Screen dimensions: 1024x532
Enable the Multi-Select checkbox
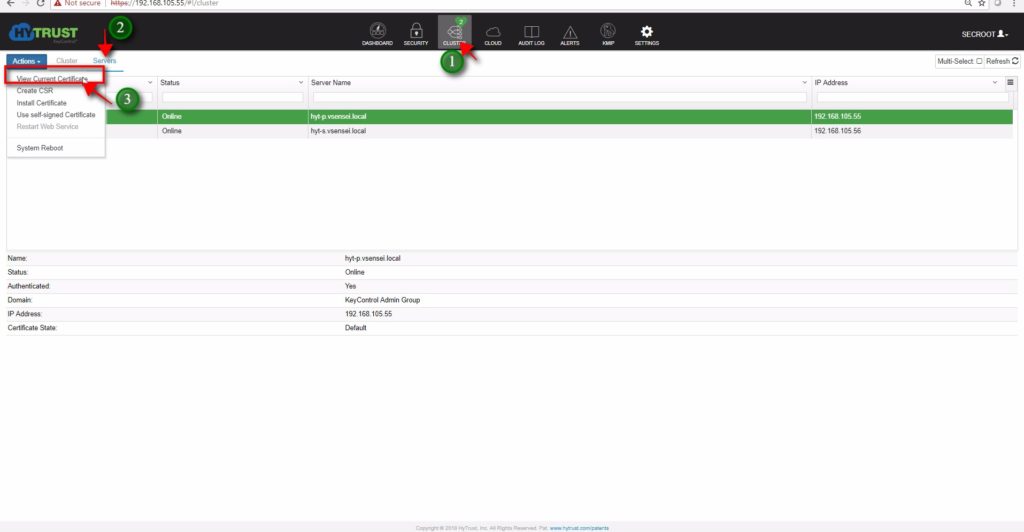[979, 62]
